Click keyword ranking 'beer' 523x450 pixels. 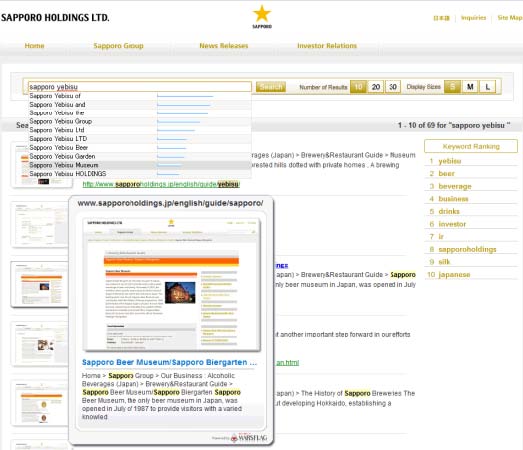(x=446, y=173)
